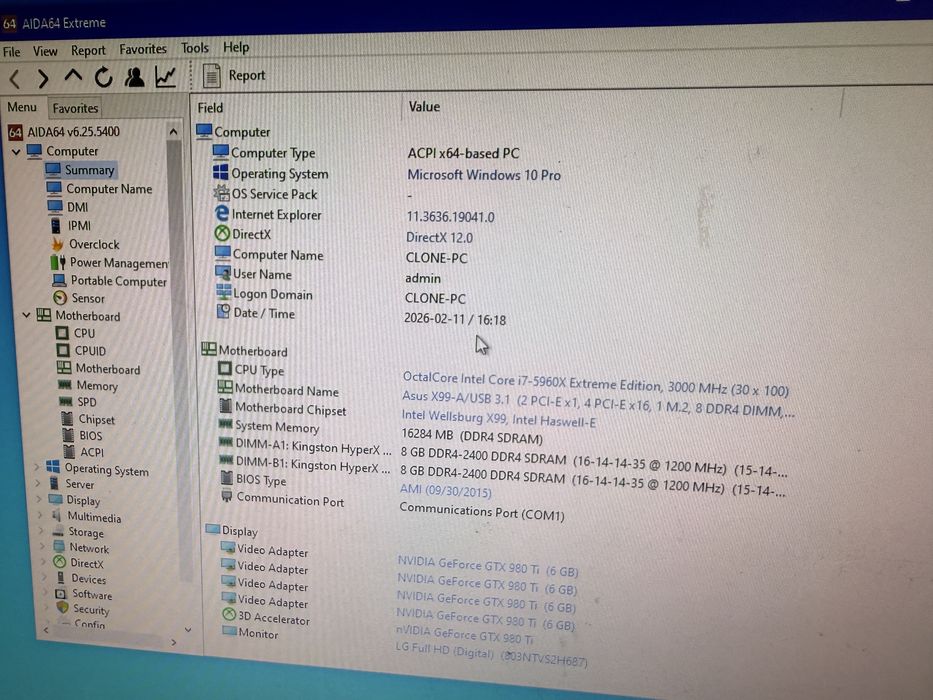Viewport: 933px width, 700px height.
Task: Open the AMI (09/30/2015) BIOS link
Action: point(446,490)
